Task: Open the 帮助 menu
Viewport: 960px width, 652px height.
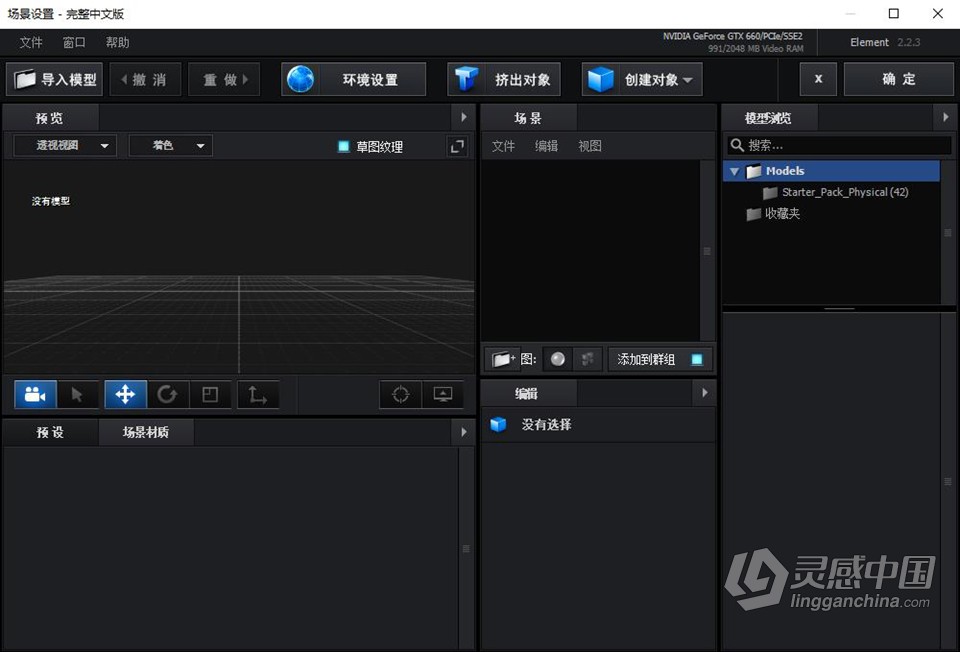Action: point(117,42)
